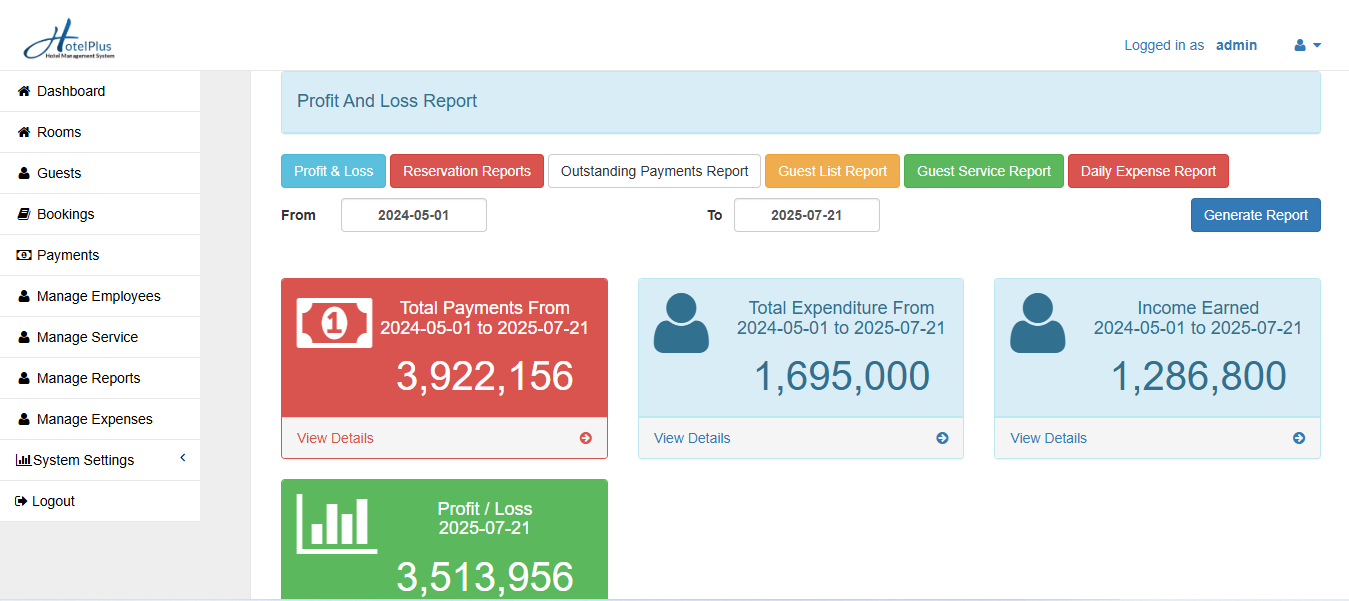
Task: Click the person icon on Income Earned card
Action: [x=1037, y=323]
